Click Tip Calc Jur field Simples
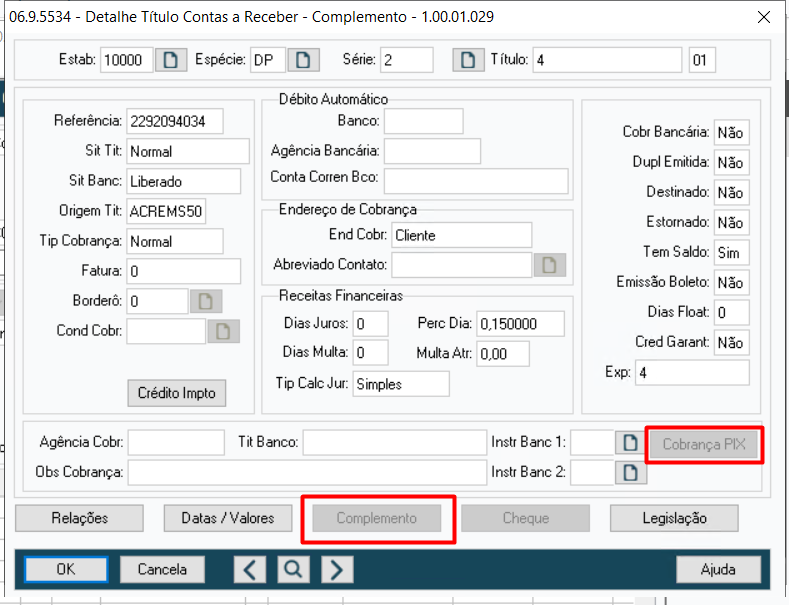Image resolution: width=789 pixels, height=605 pixels. tap(401, 384)
